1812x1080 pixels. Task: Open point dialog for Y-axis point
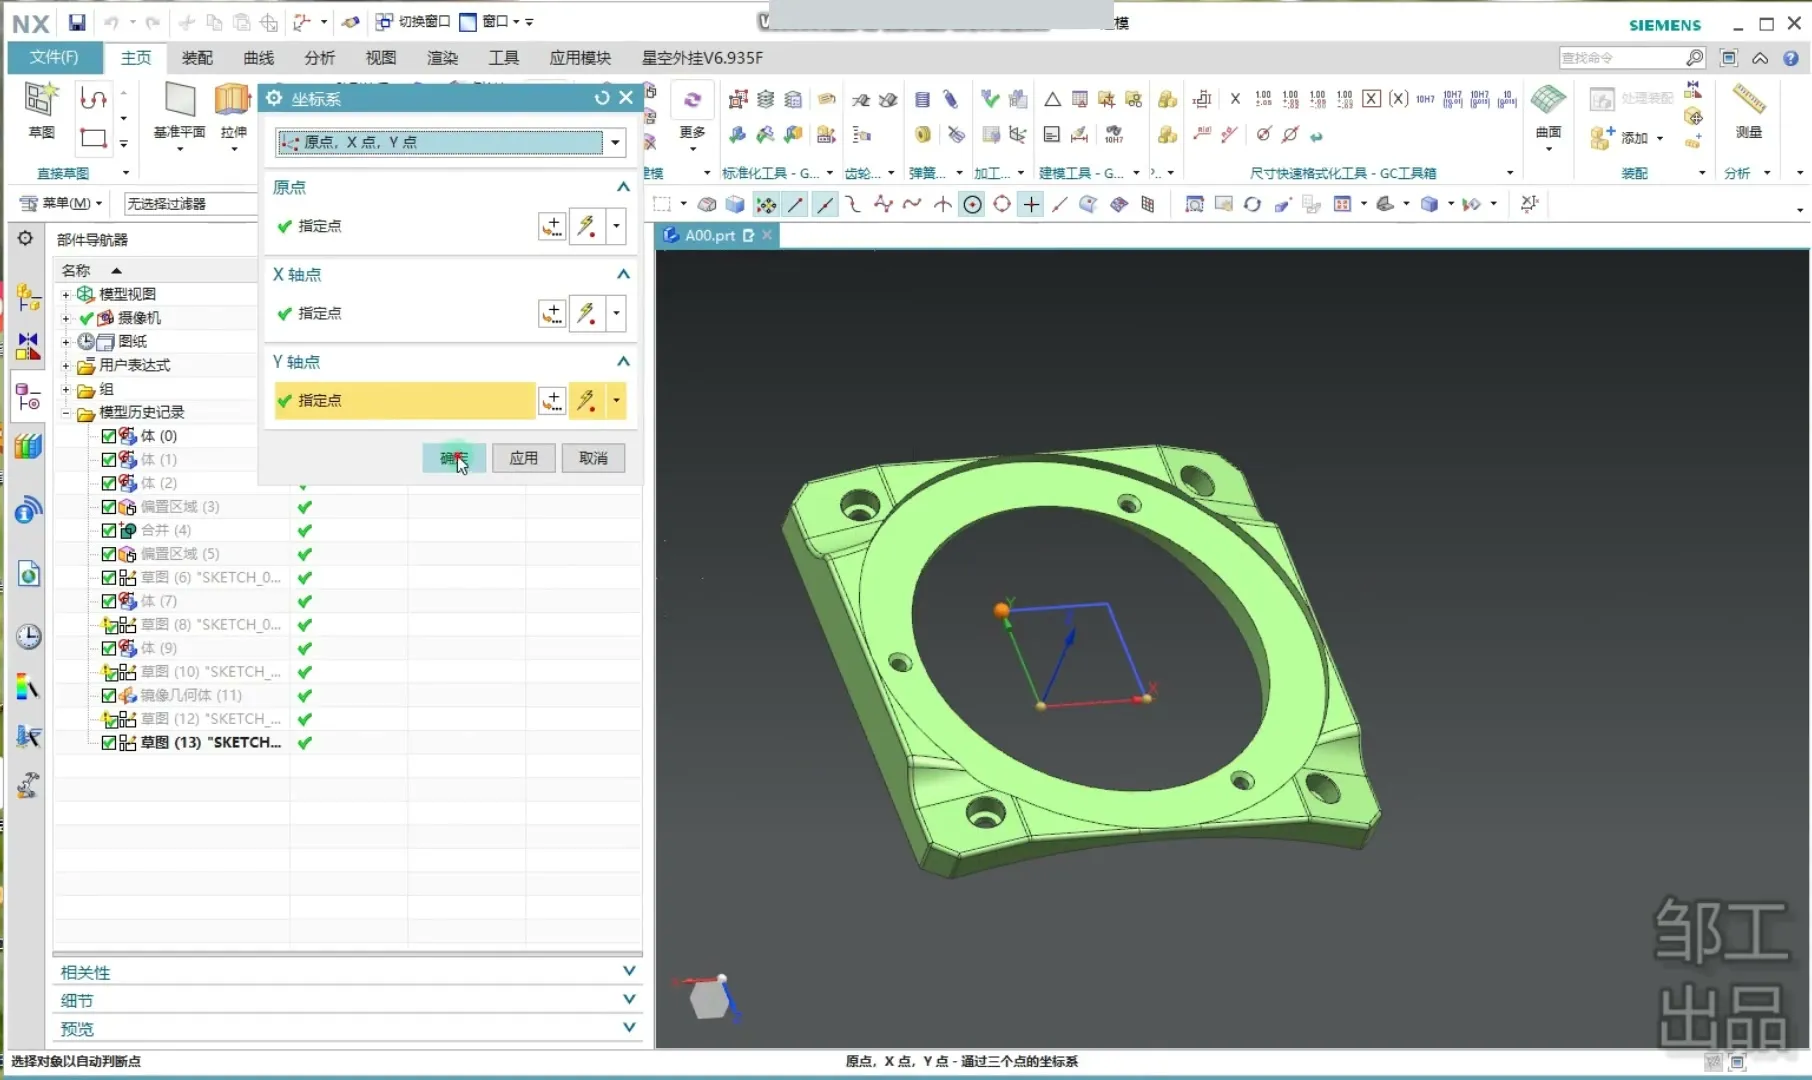[x=552, y=401]
